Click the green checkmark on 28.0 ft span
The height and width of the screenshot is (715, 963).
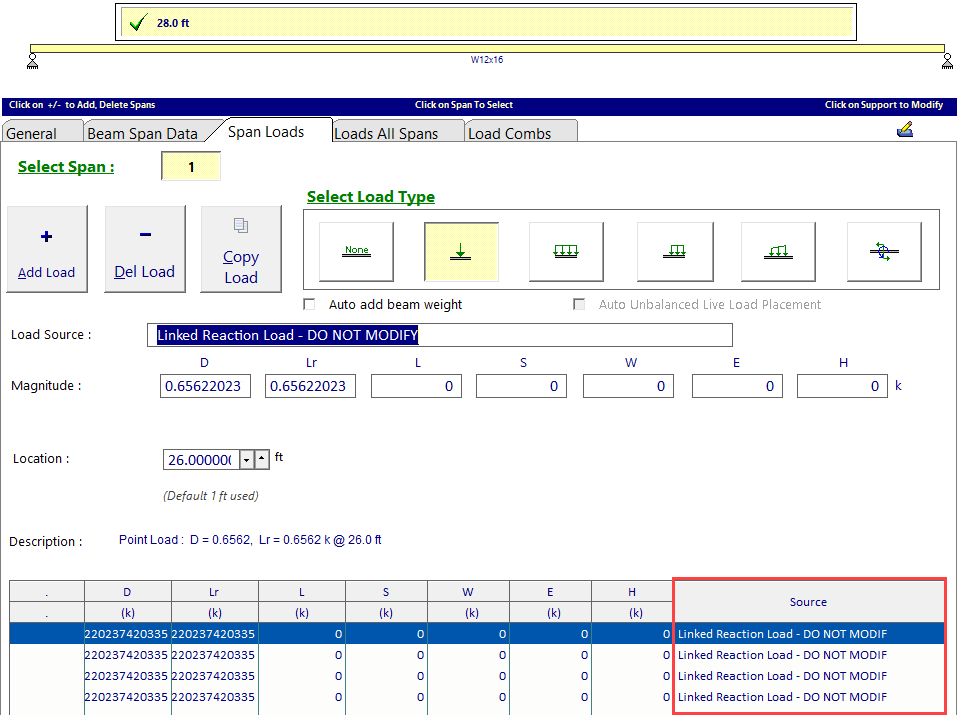point(138,23)
